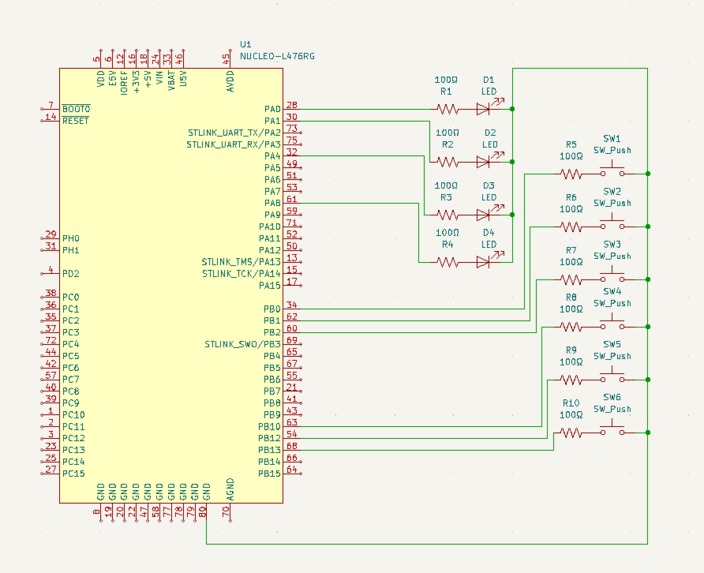Select resistor R10 symbol
This screenshot has height=573, width=704.
click(571, 432)
